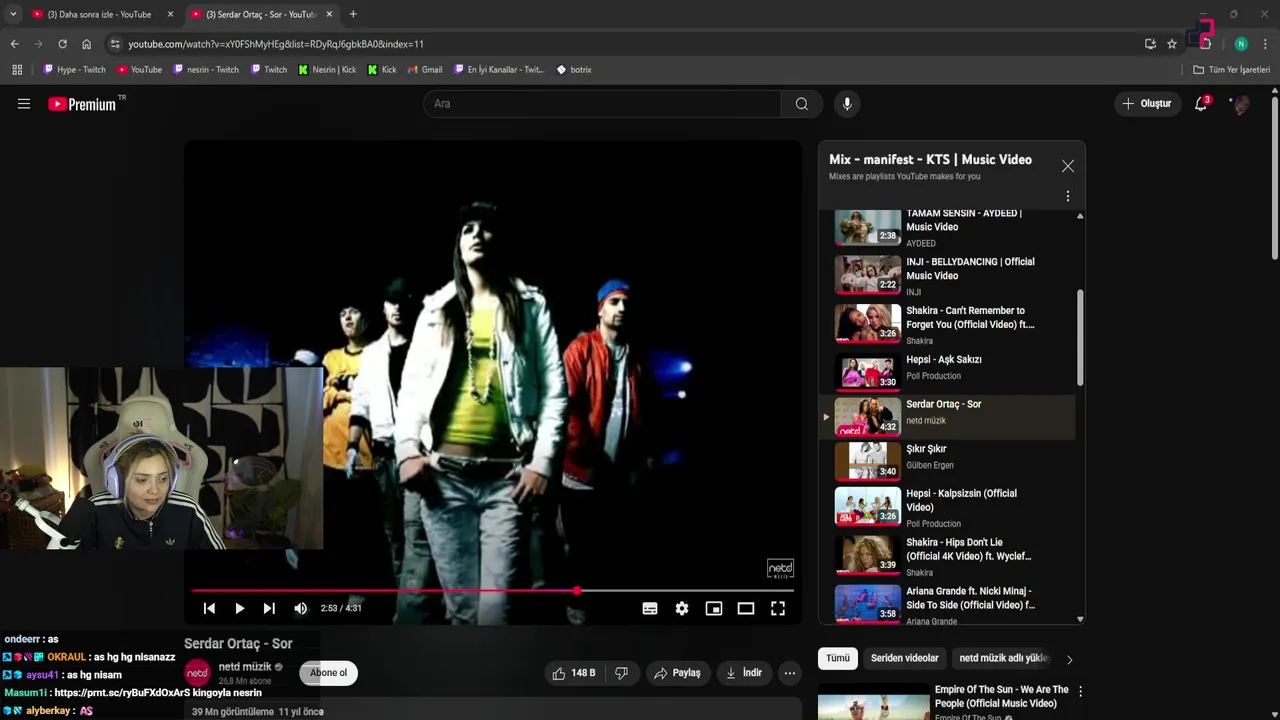1280x720 pixels.
Task: Mute the video volume speaker icon
Action: (x=301, y=608)
